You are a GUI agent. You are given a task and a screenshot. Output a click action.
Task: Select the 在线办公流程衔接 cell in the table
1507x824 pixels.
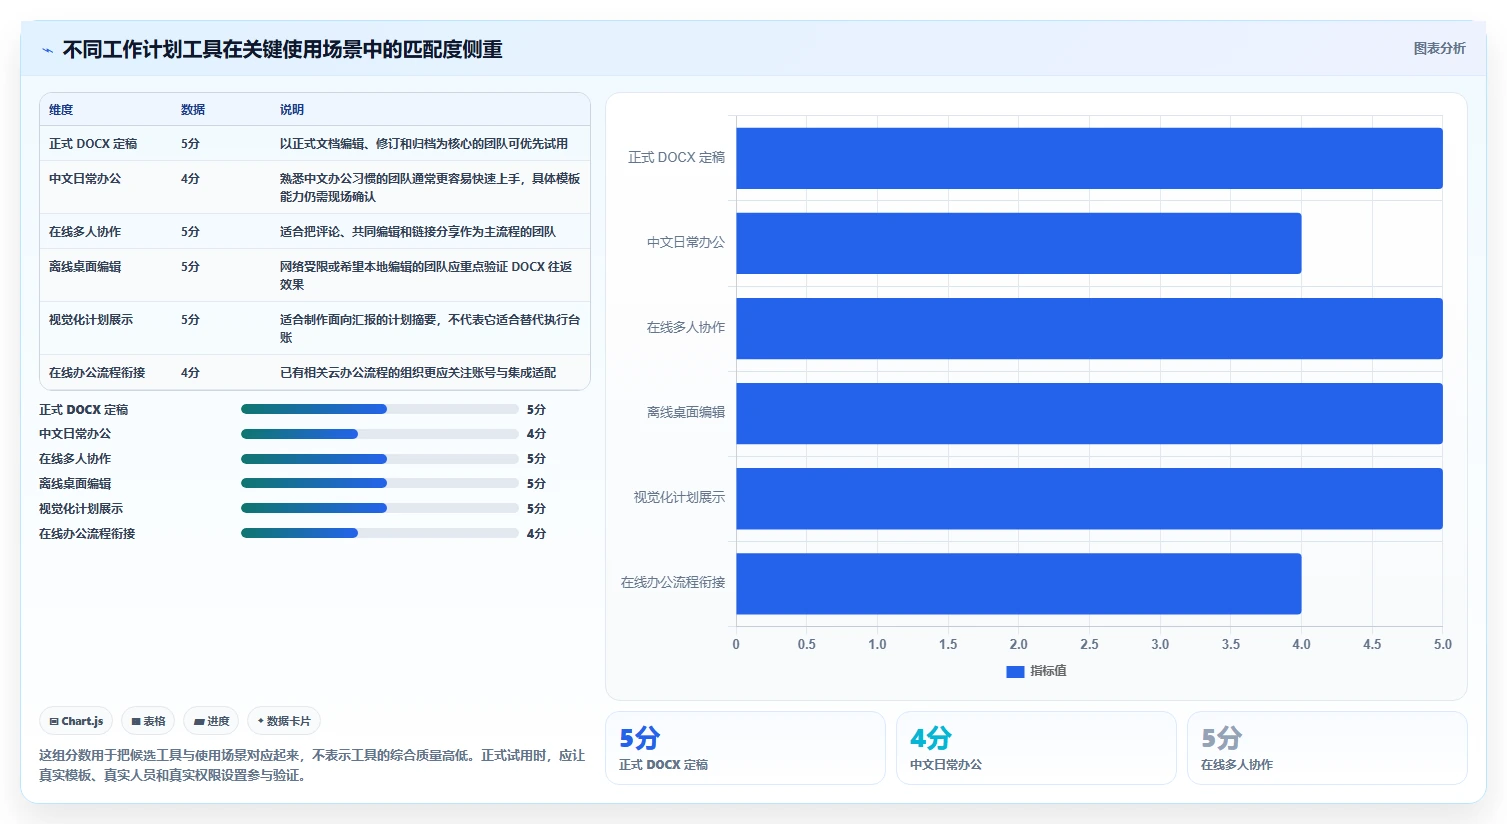[97, 373]
